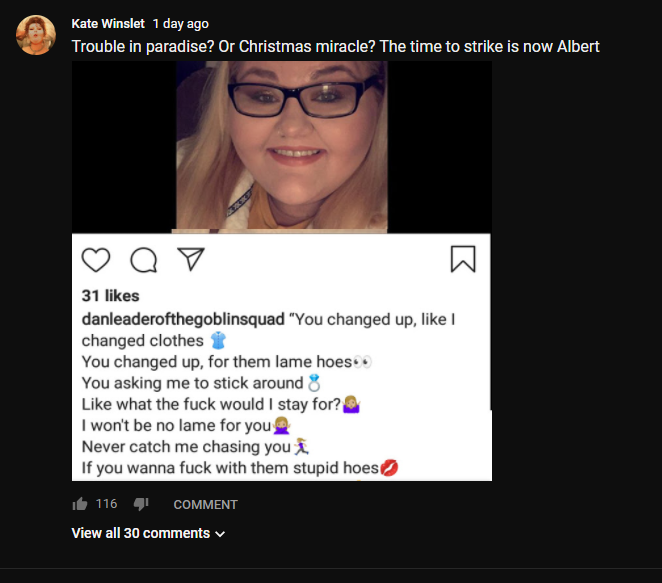Click the 1 day ago timestamp
This screenshot has width=662, height=583.
coord(181,24)
